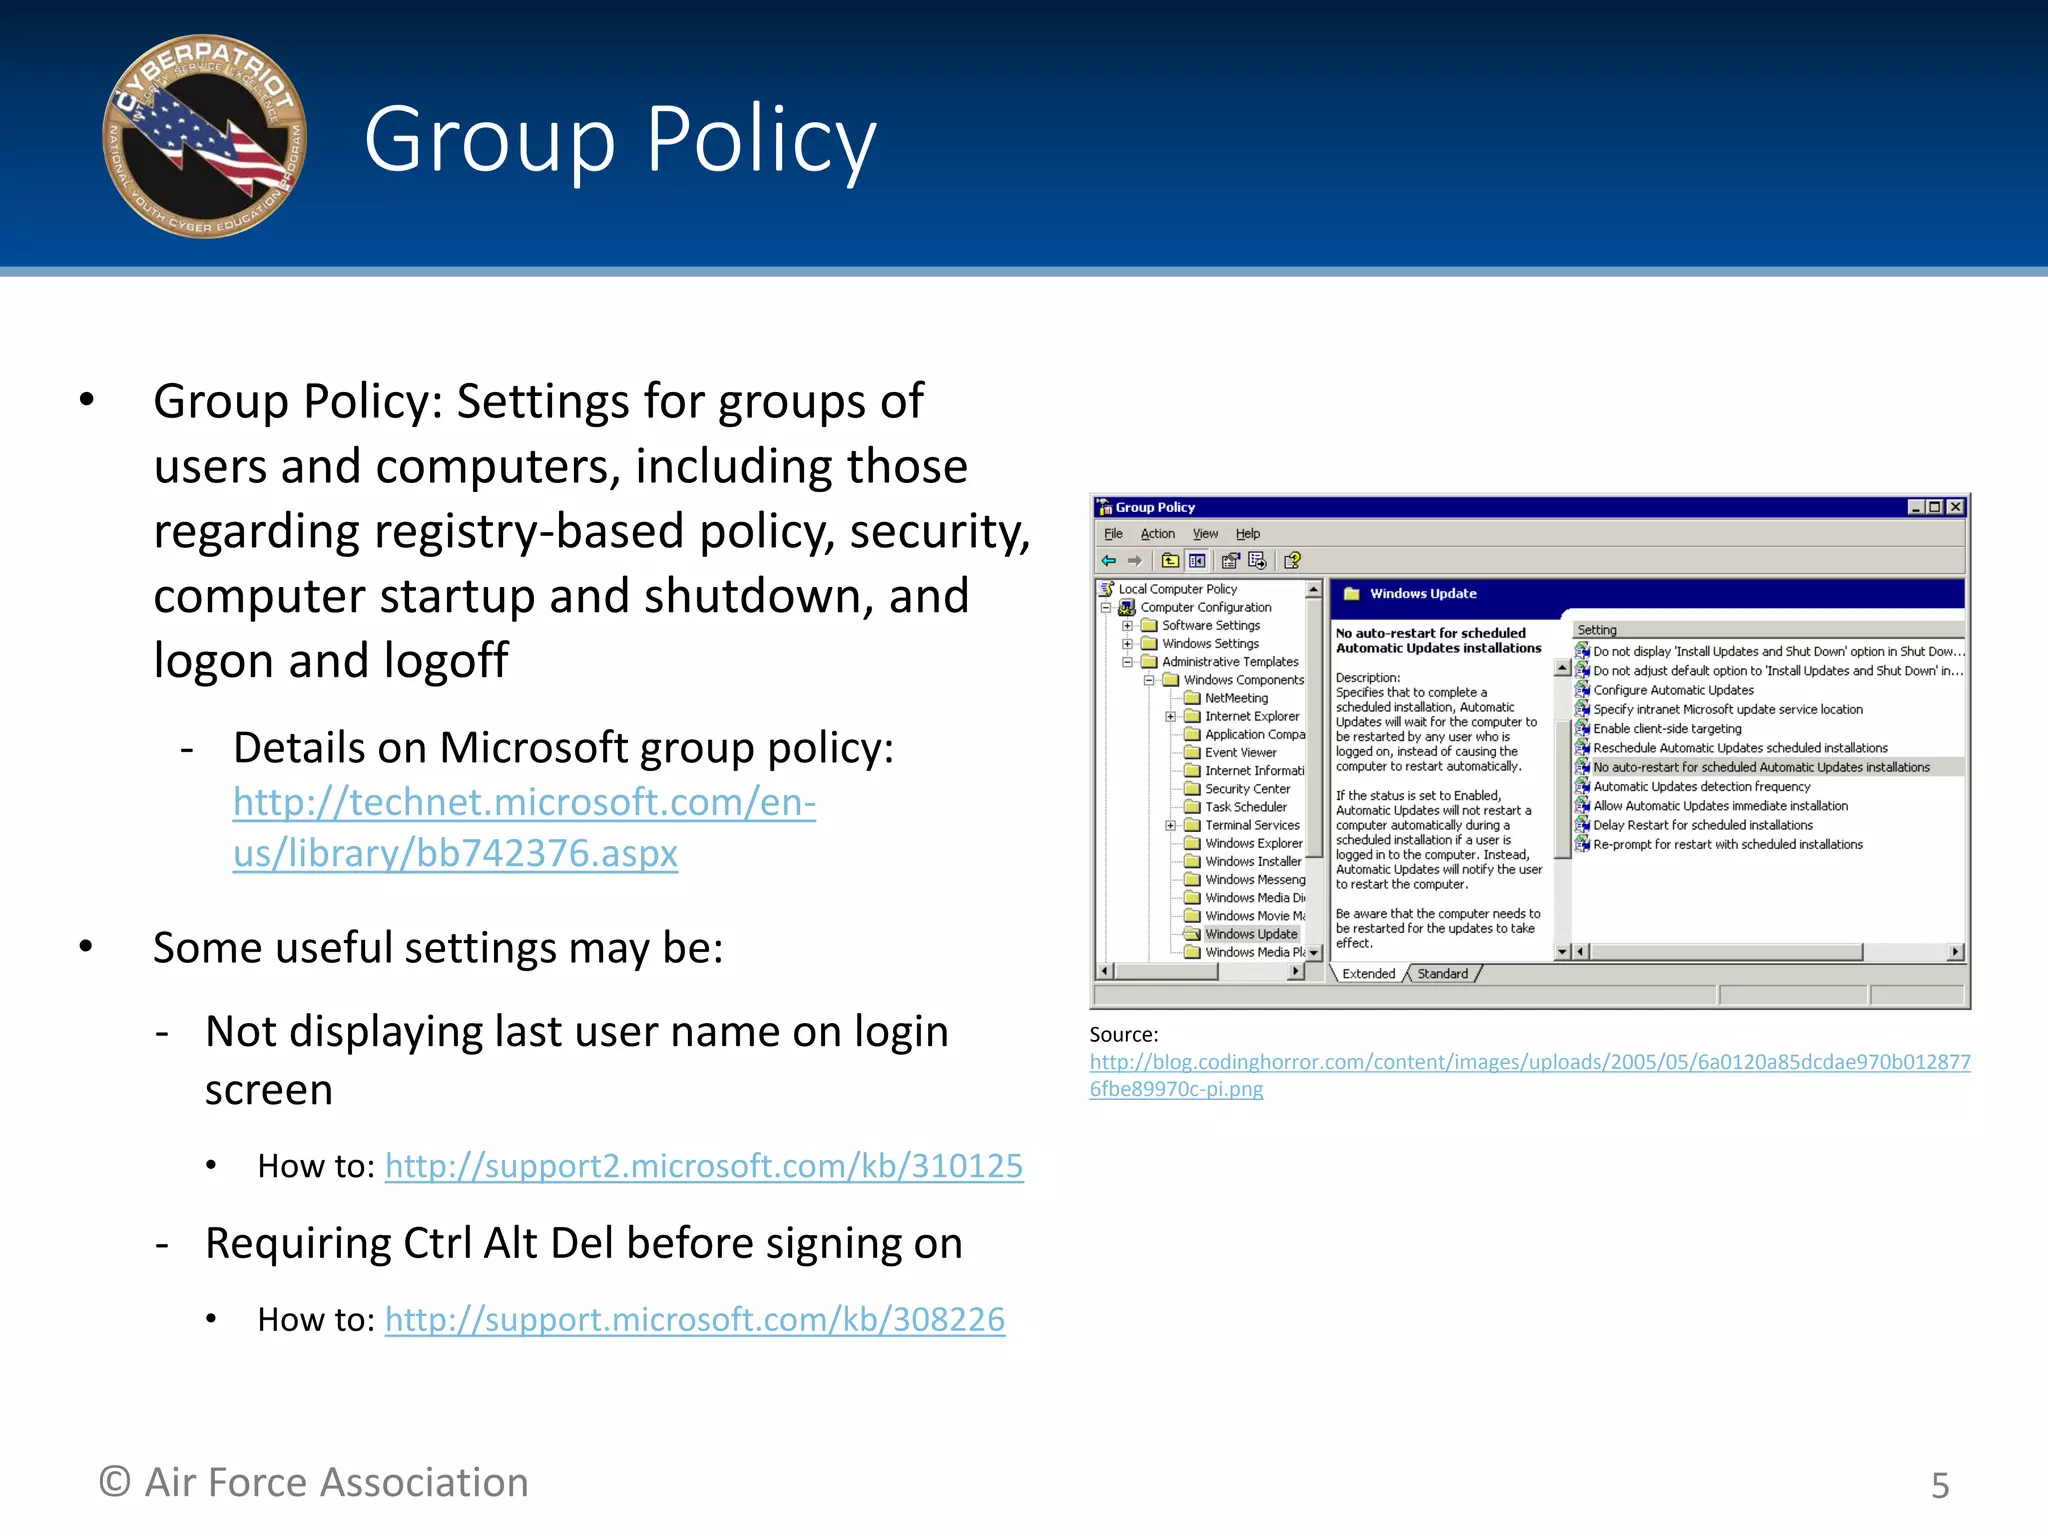The width and height of the screenshot is (2048, 1536).
Task: Open the File menu
Action: coord(1113,534)
